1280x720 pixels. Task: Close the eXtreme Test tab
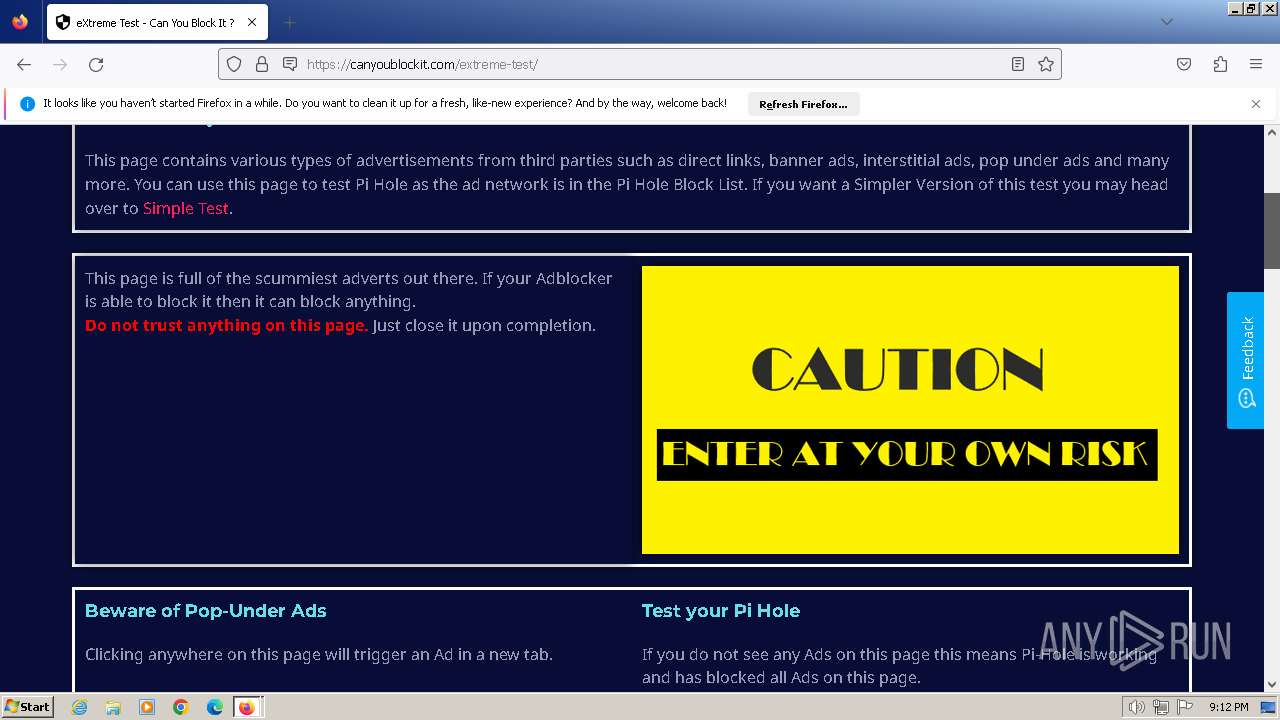(251, 22)
